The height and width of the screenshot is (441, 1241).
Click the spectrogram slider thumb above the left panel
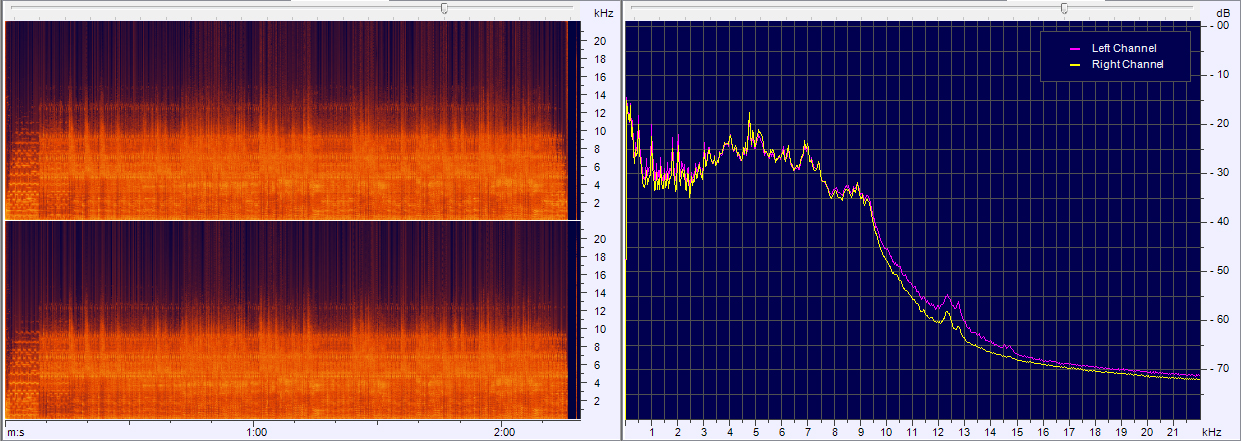coord(444,8)
